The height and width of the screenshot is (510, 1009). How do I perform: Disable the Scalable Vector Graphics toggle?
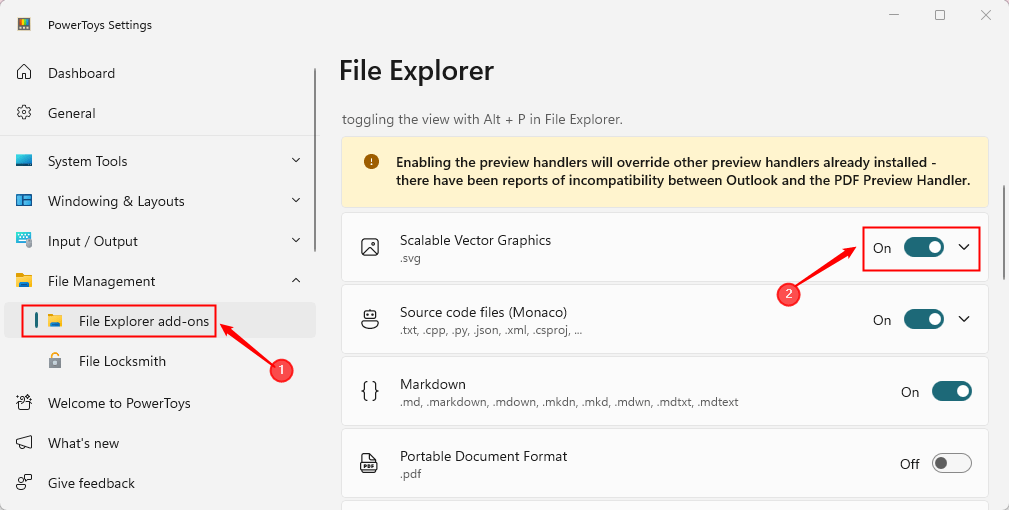click(x=923, y=247)
